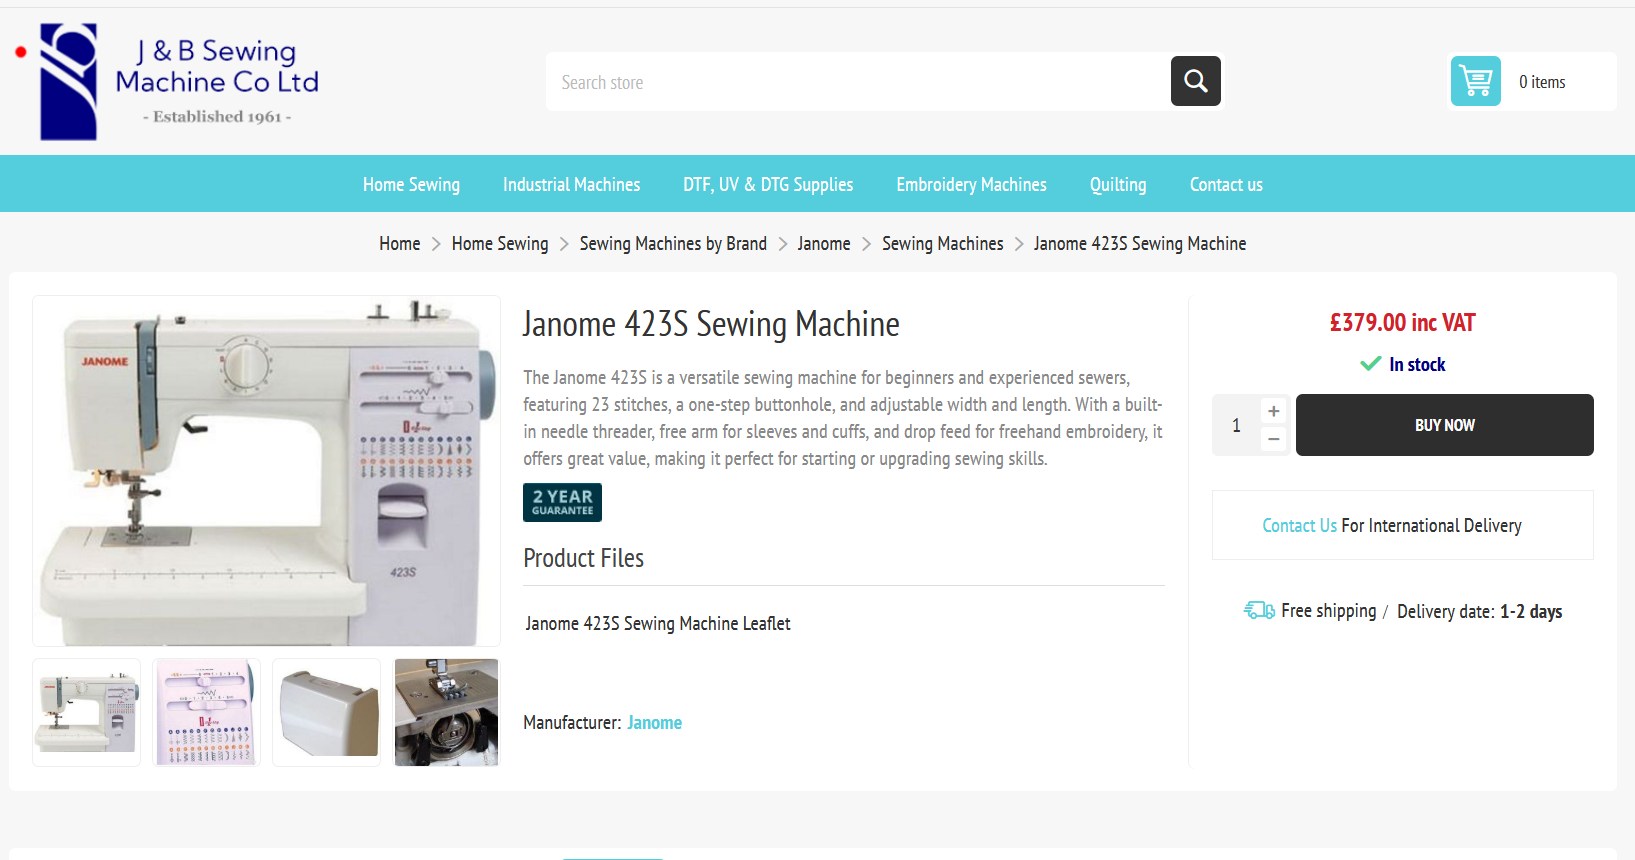The image size is (1635, 860).
Task: Click the Janome manufacturer link
Action: coord(654,722)
